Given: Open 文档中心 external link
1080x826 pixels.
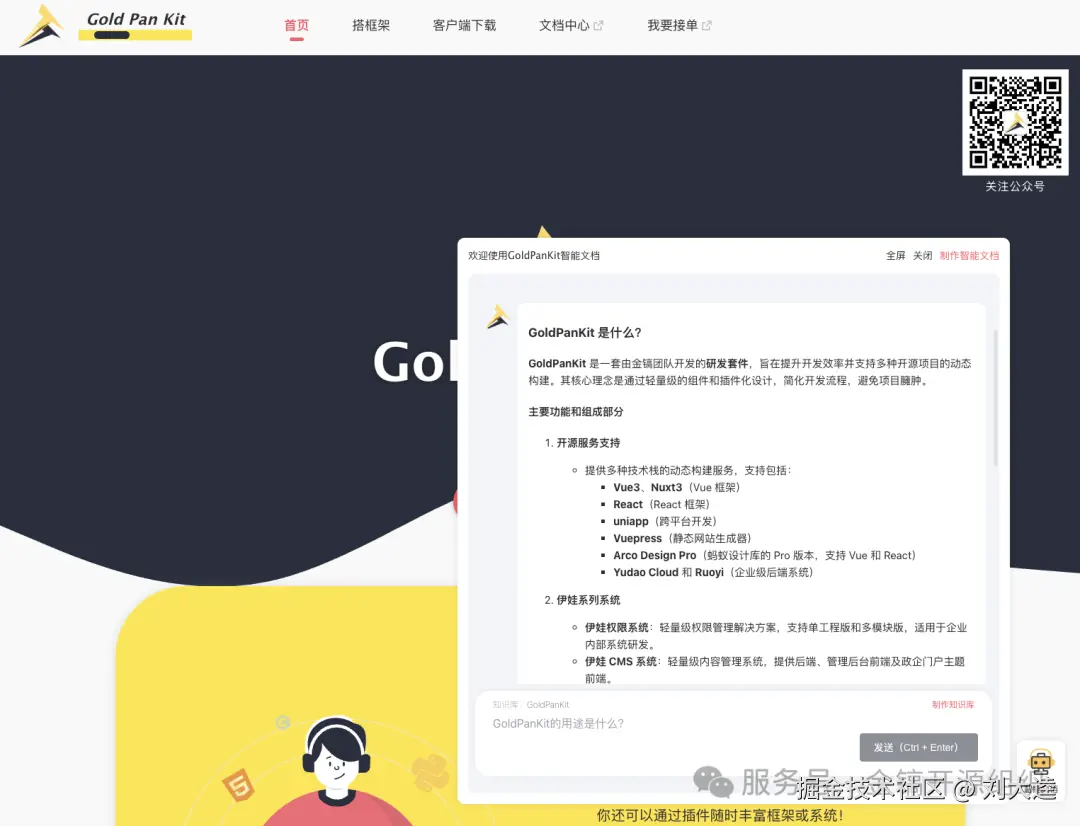Looking at the screenshot, I should click(x=571, y=25).
